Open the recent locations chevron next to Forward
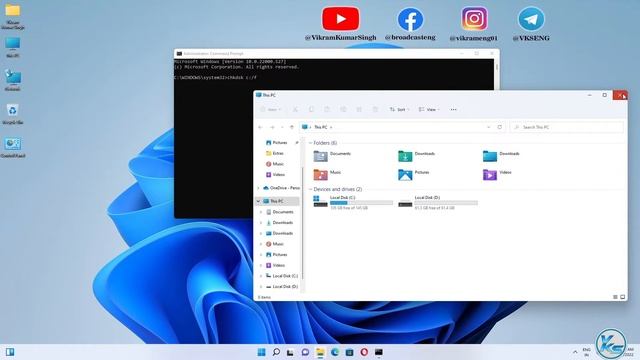 click(282, 127)
